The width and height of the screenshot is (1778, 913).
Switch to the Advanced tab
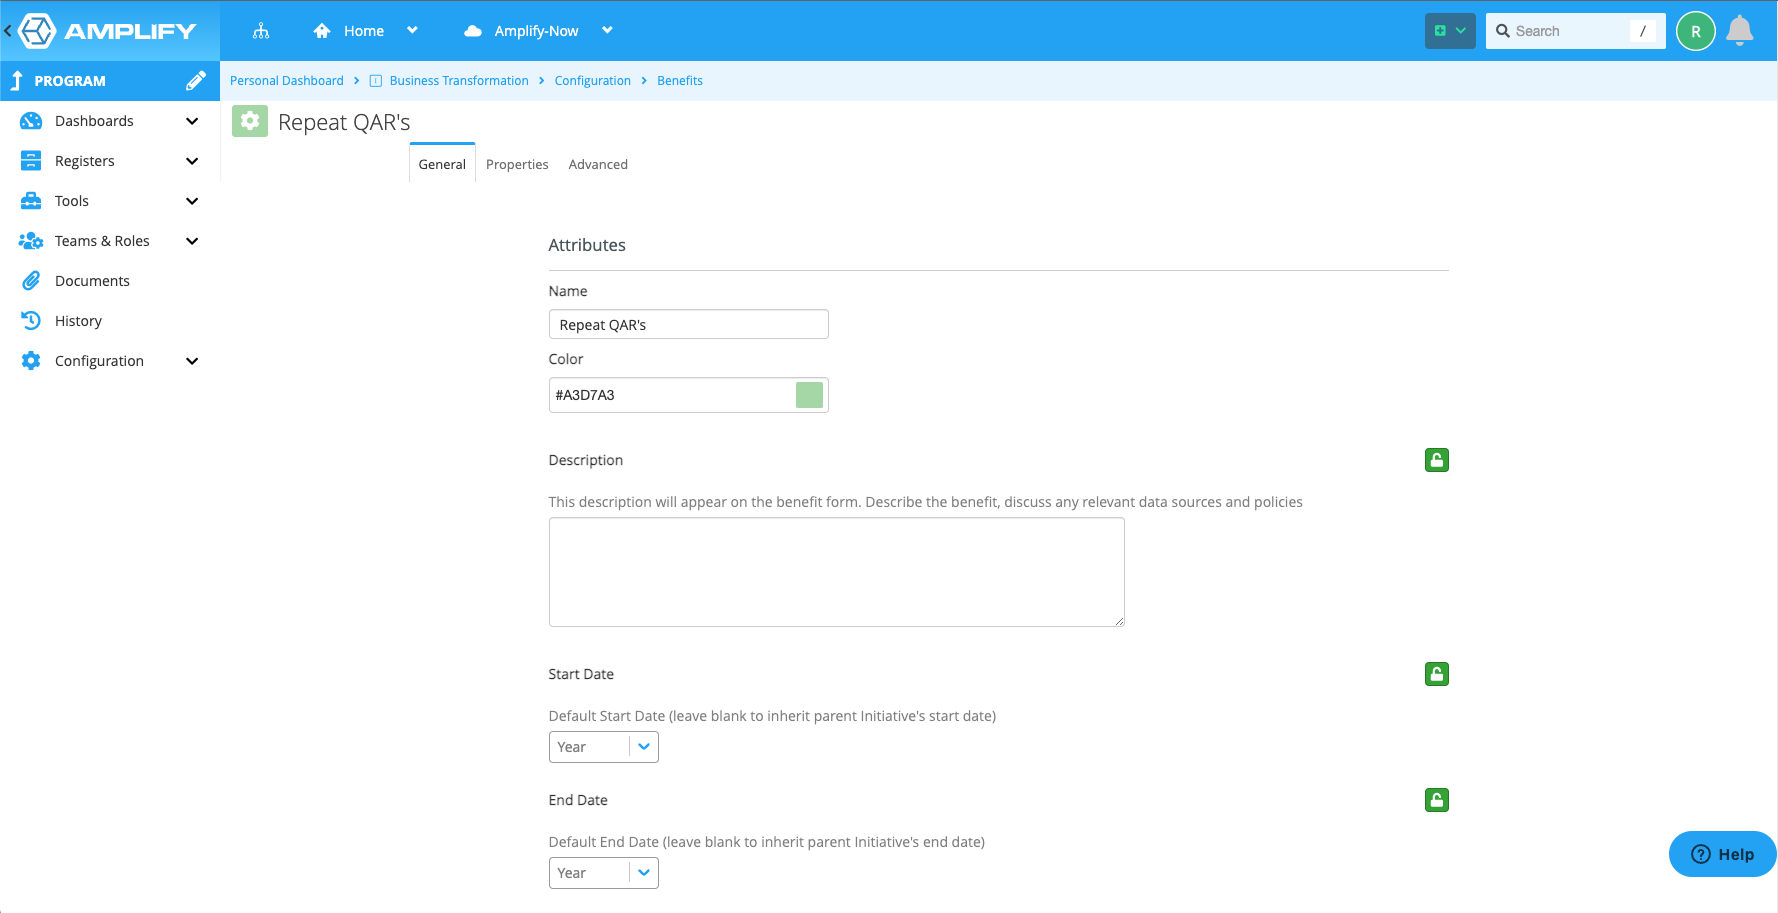598,164
